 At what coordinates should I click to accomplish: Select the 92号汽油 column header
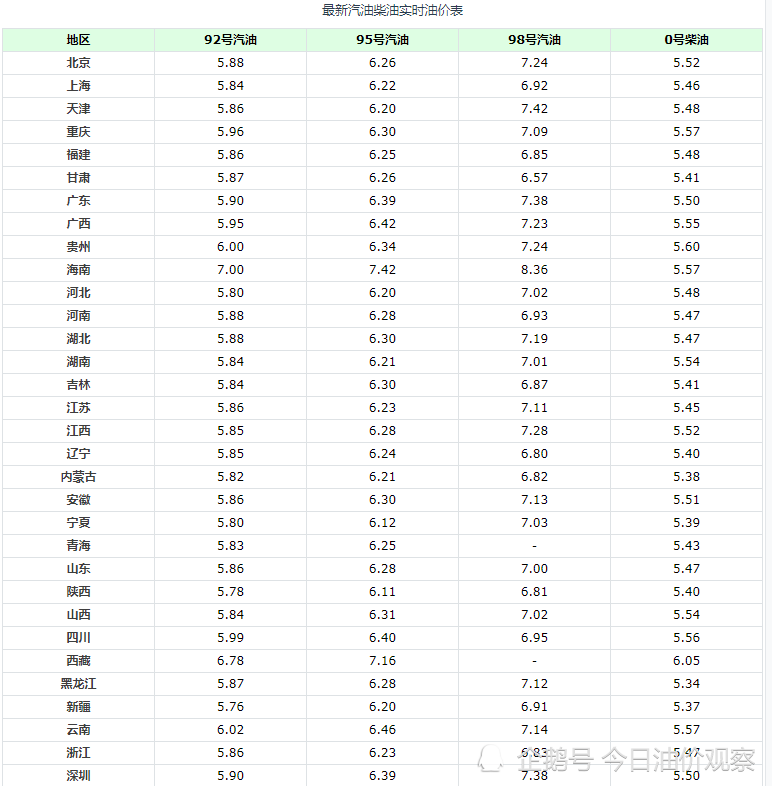pos(230,40)
